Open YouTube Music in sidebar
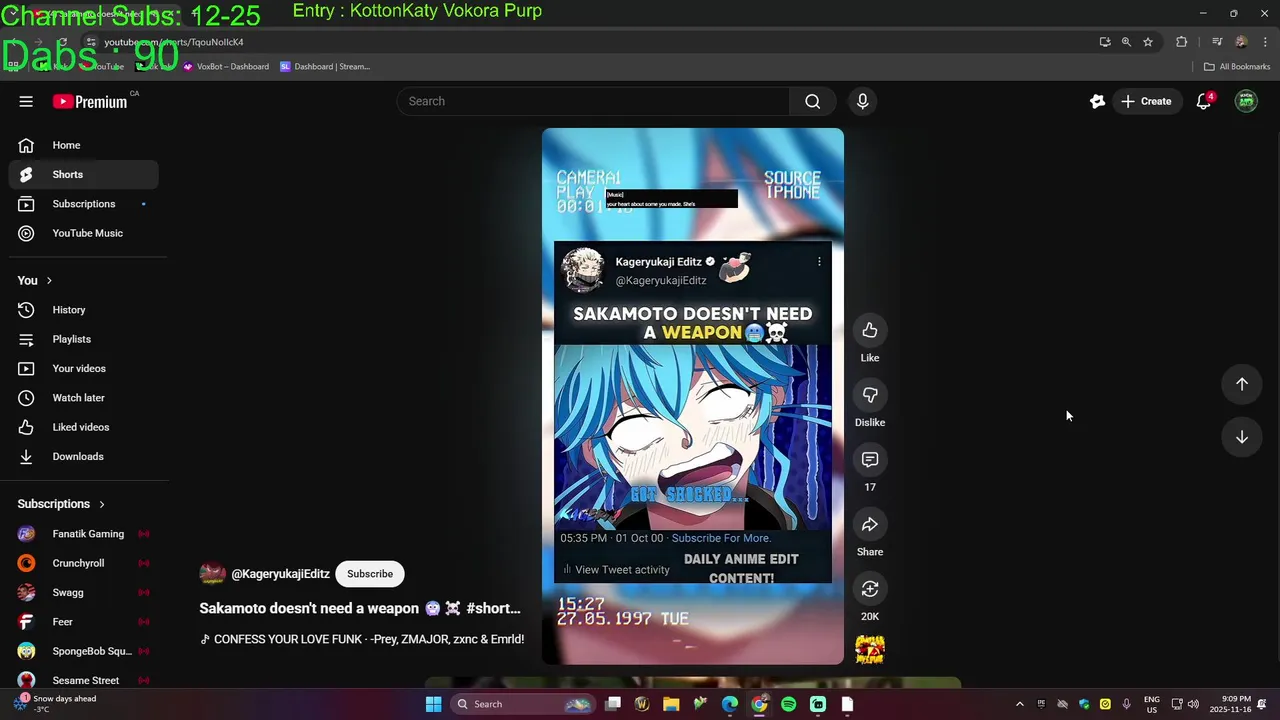 click(84, 233)
